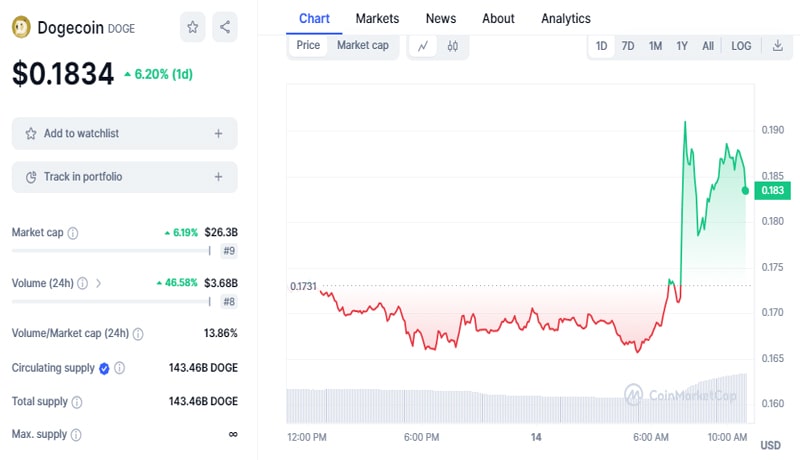Viewport: 800px width, 460px height.
Task: Click market cap rank #9 badge
Action: [x=229, y=251]
